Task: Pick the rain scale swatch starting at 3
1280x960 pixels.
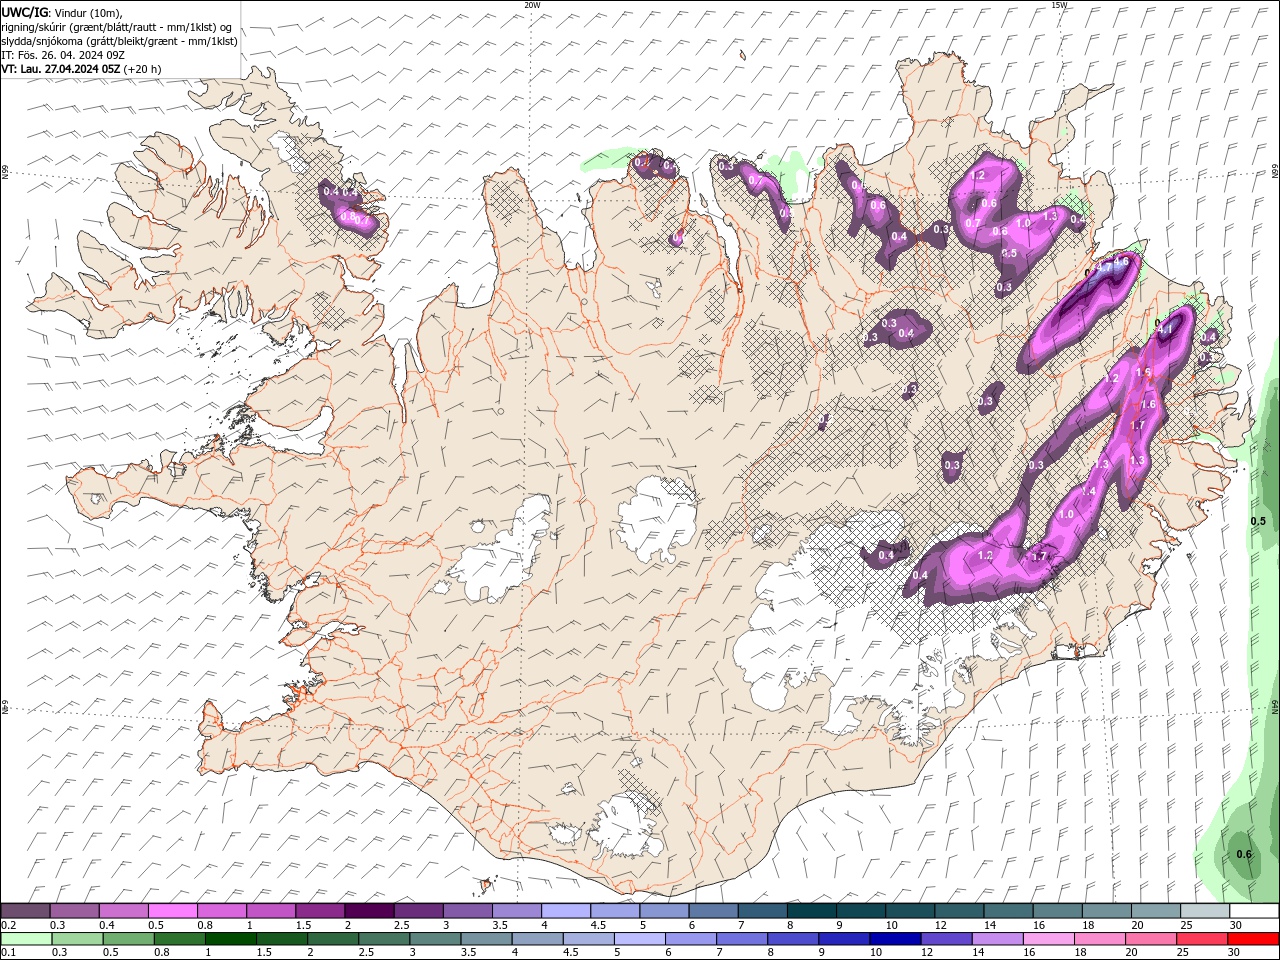Action: (435, 939)
